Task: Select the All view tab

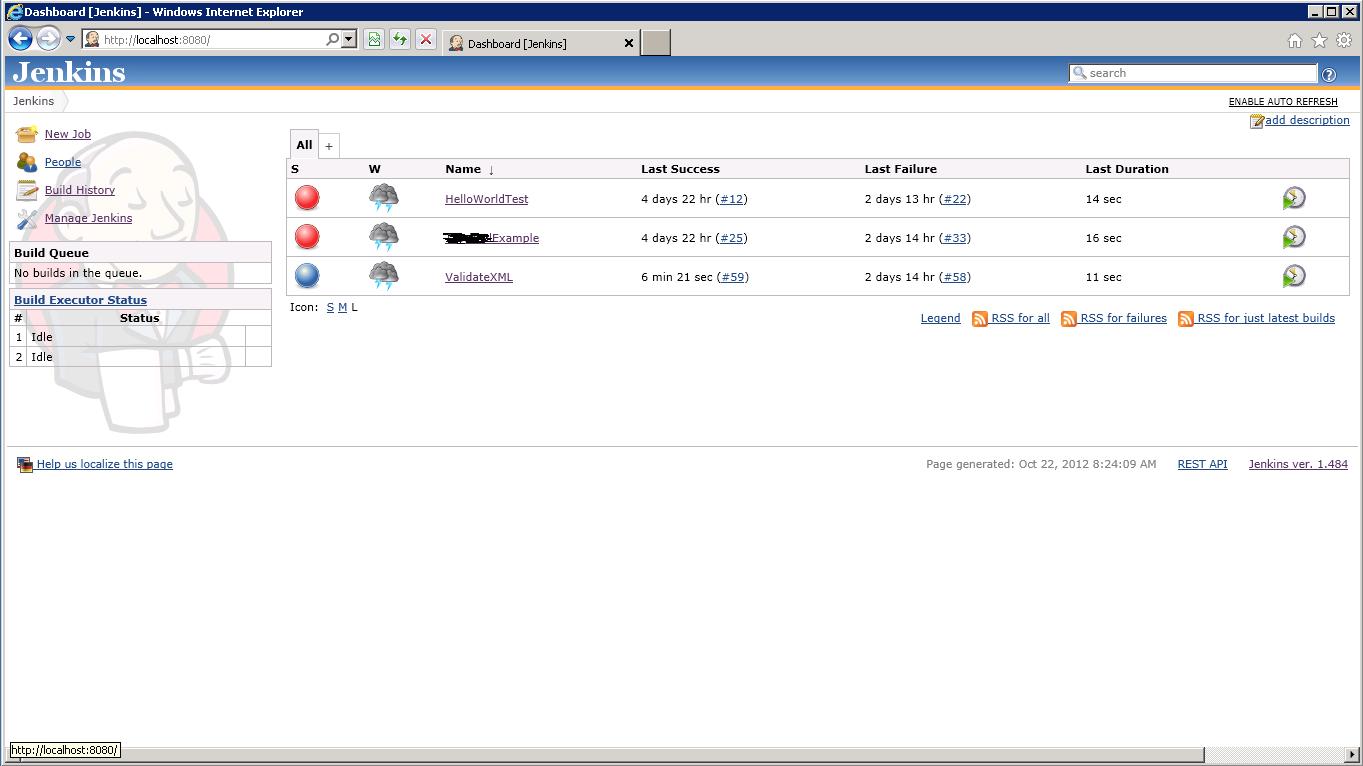Action: point(304,144)
